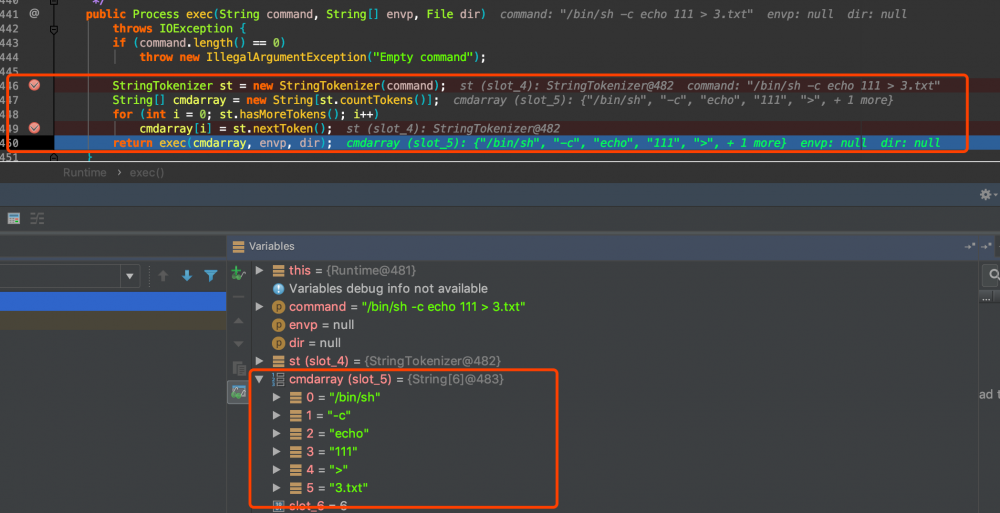1000x513 pixels.
Task: Expand array element 1 = "-c"
Action: click(x=277, y=415)
